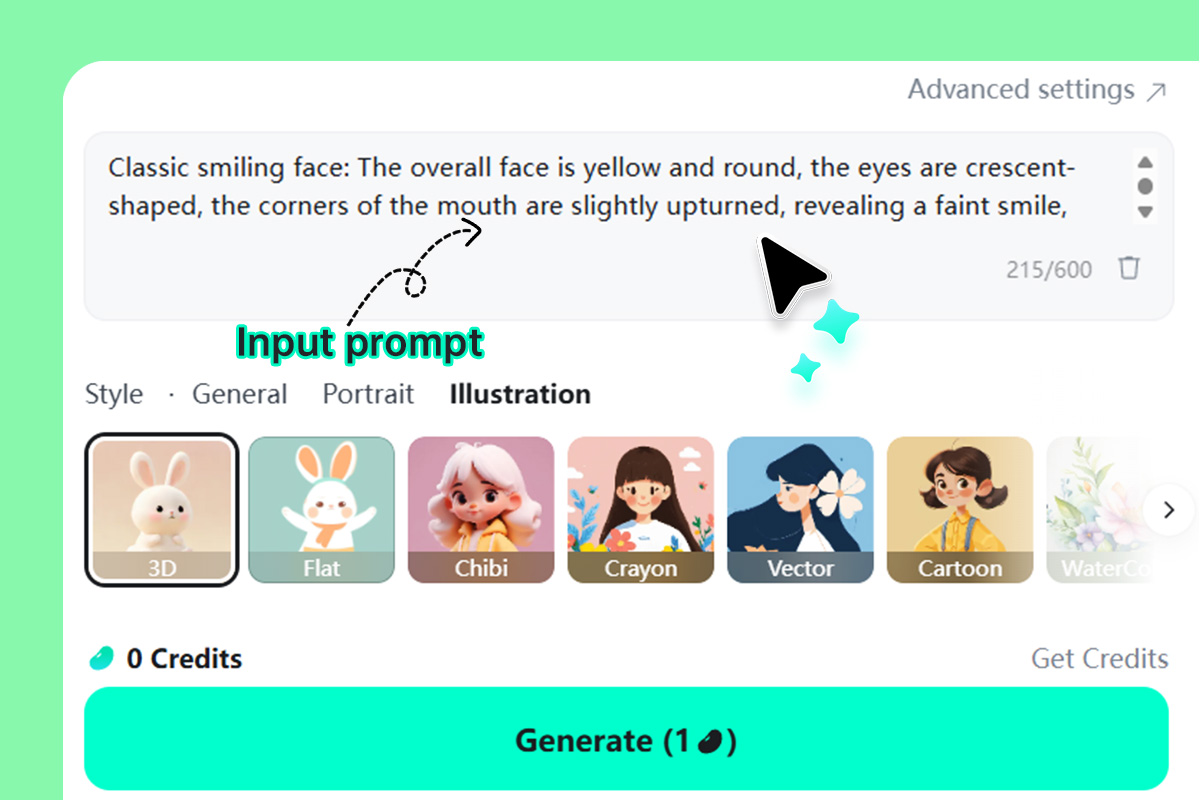
Task: Show more styles with right chevron
Action: pos(1170,510)
